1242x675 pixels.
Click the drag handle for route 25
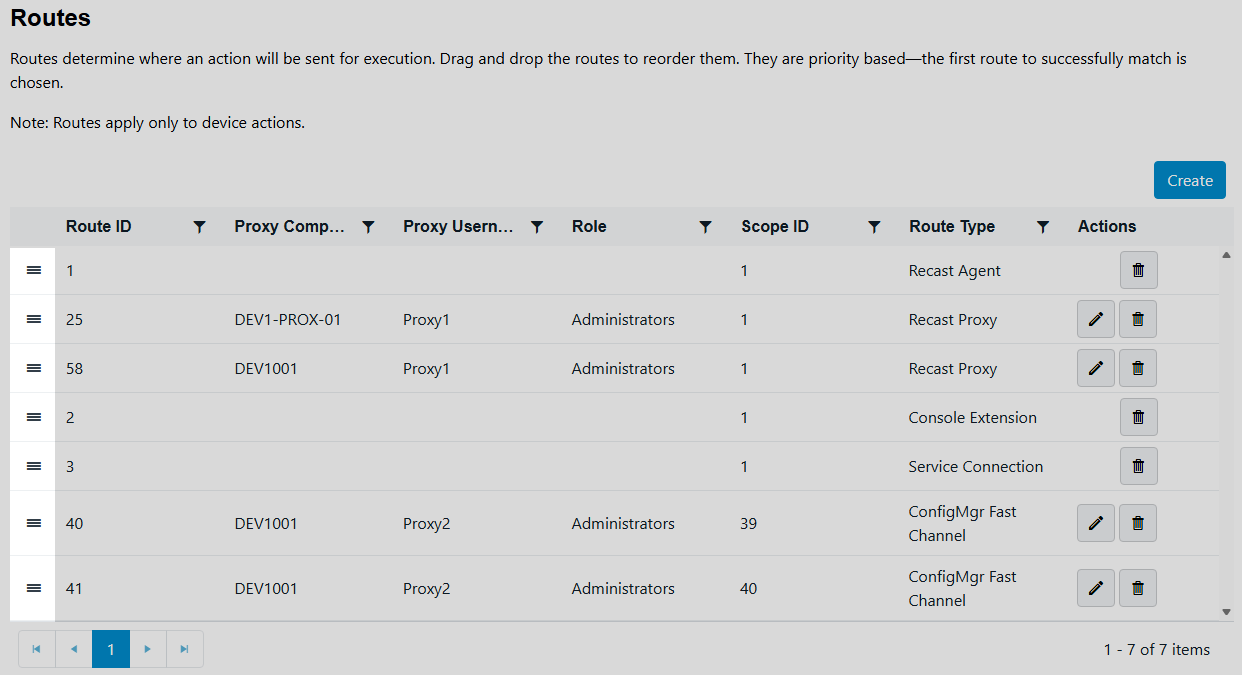[x=33, y=320]
